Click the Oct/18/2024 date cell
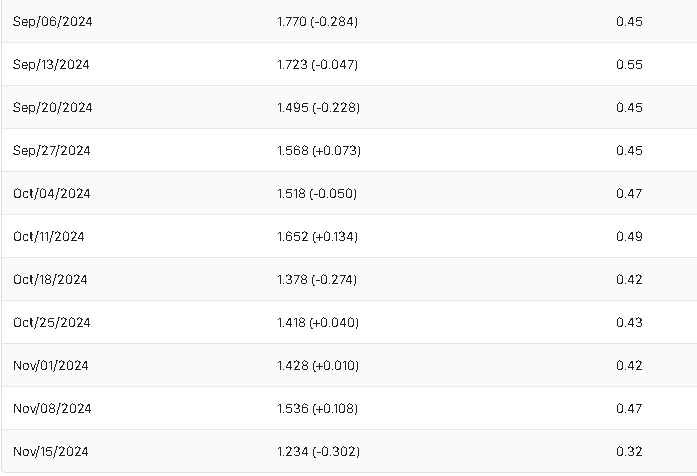Screen dimensions: 697x476 (50, 279)
